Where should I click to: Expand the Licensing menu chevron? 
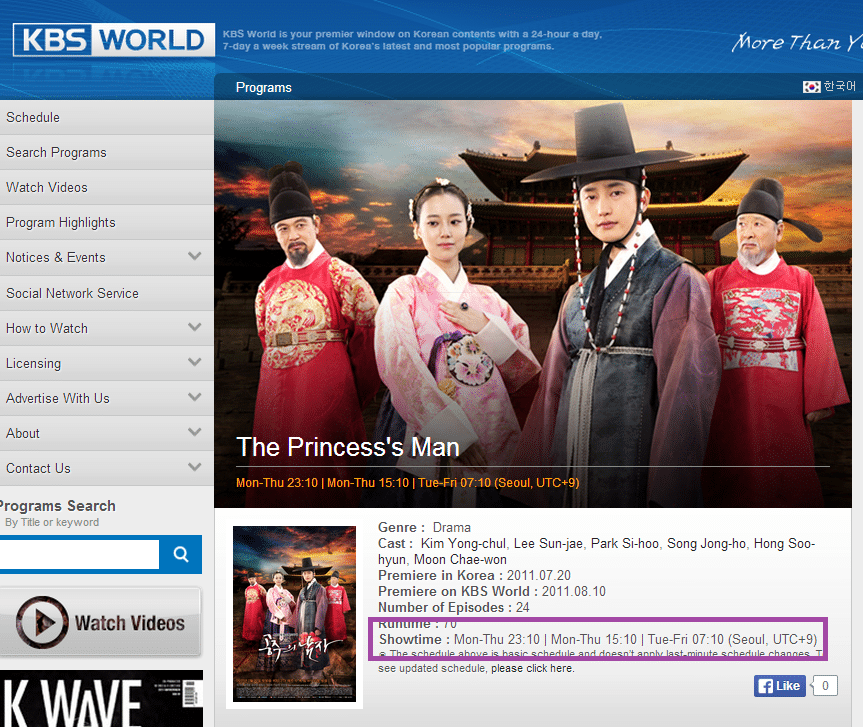click(194, 362)
